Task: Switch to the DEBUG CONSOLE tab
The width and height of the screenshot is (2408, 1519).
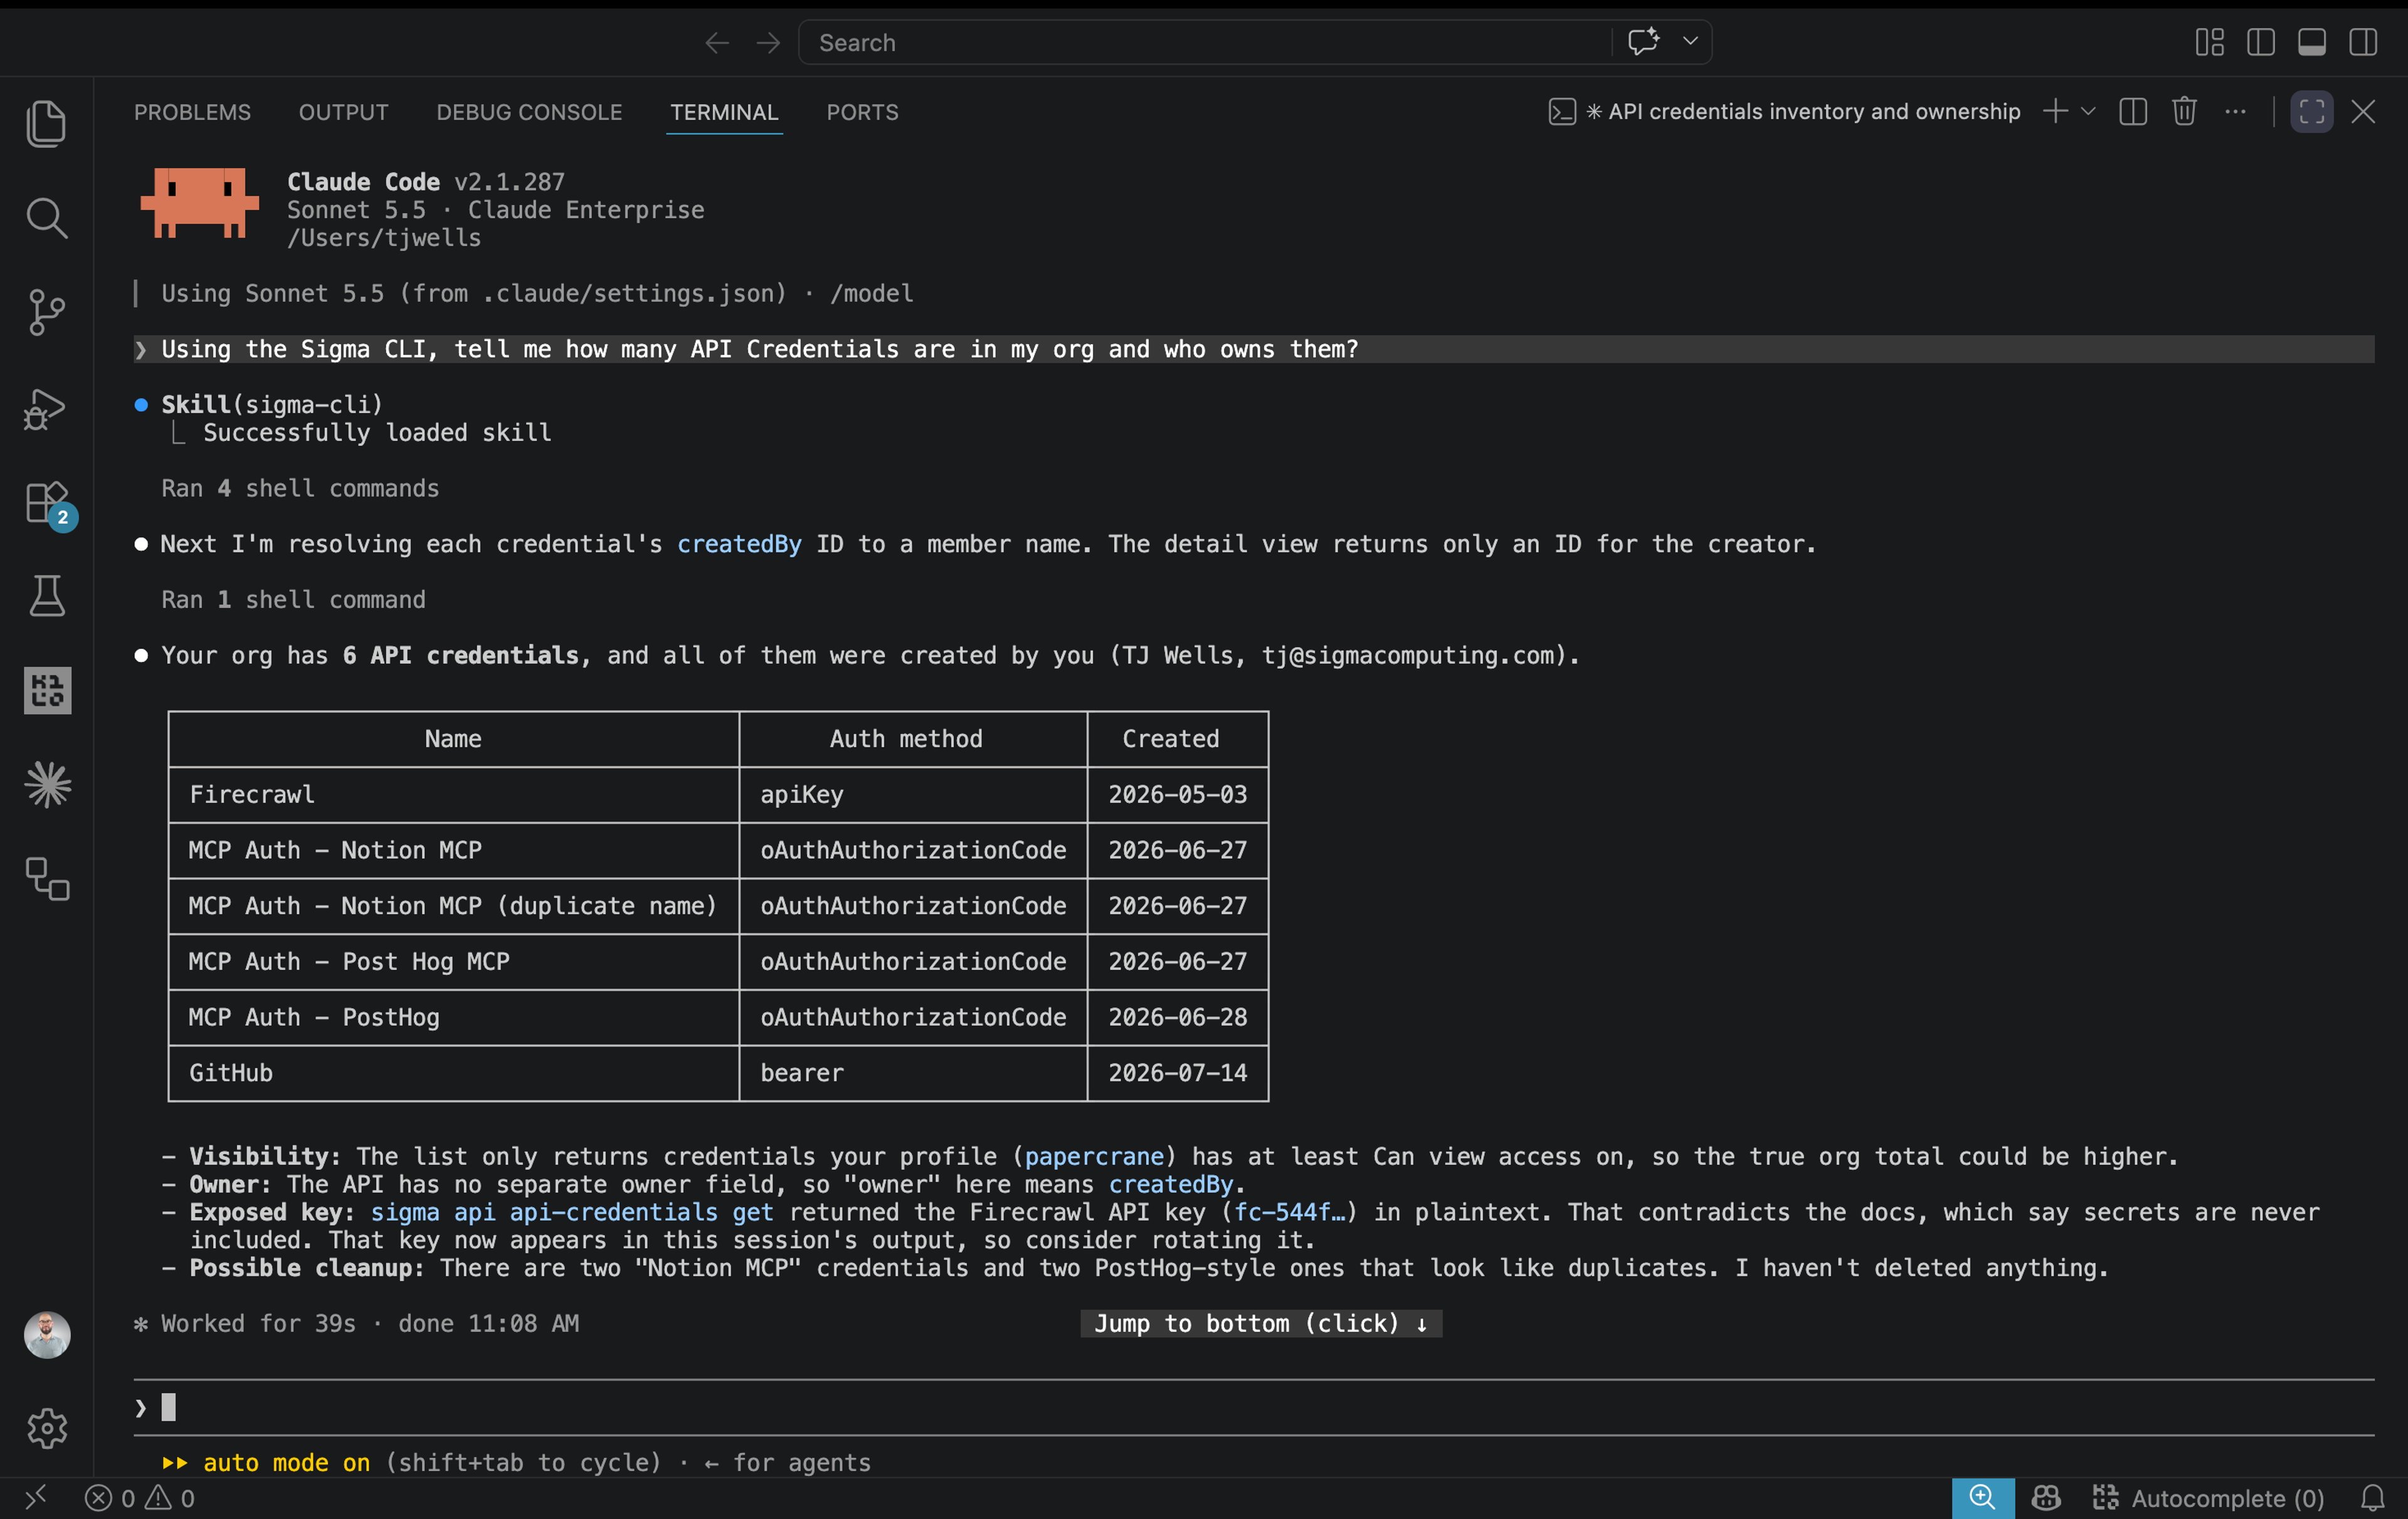Action: click(x=529, y=112)
